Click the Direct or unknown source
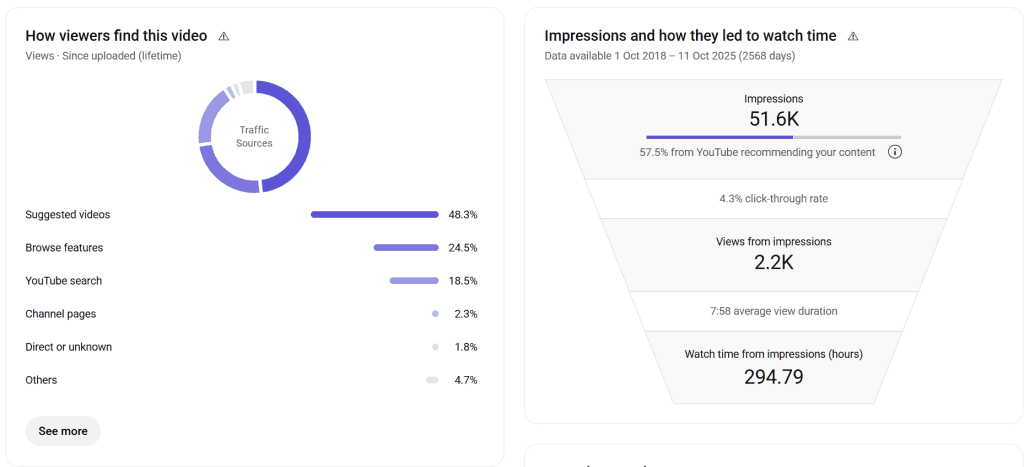Image resolution: width=1024 pixels, height=467 pixels. click(69, 347)
